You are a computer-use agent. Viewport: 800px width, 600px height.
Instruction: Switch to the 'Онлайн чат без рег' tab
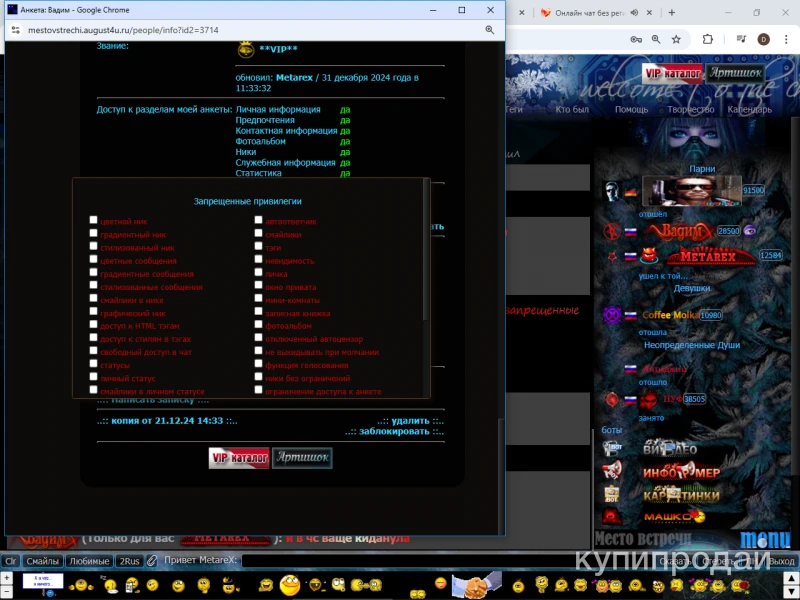589,13
